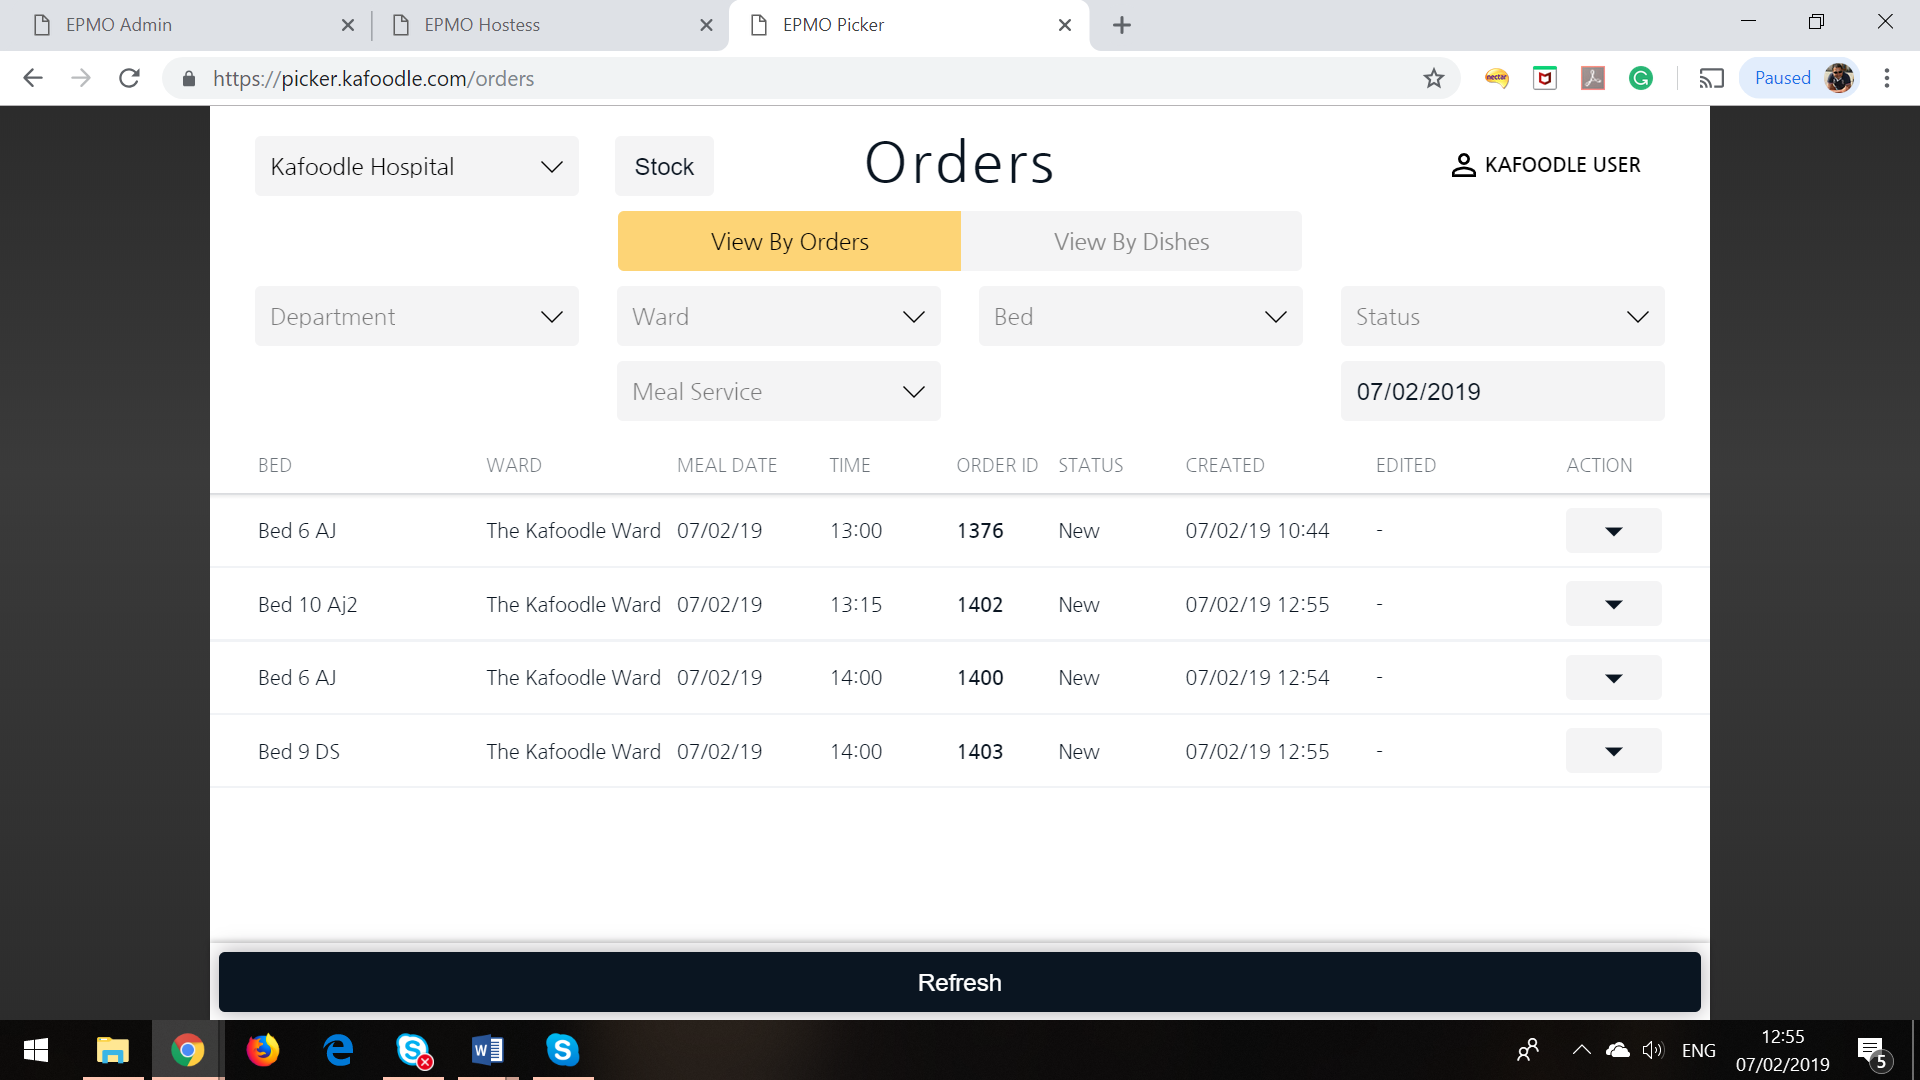Open the red McAfee shield extension
Viewport: 1920px width, 1080px height.
1545,78
